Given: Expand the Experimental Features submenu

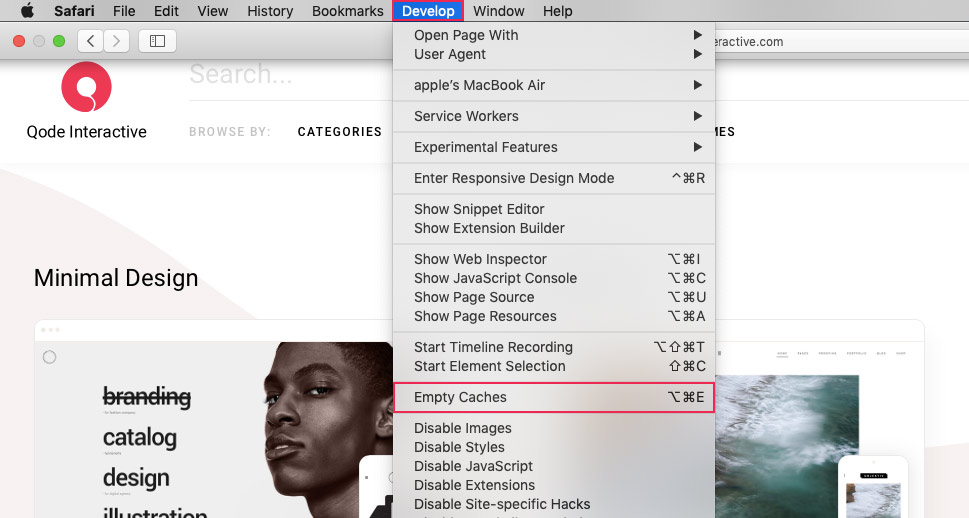Looking at the screenshot, I should pyautogui.click(x=554, y=147).
